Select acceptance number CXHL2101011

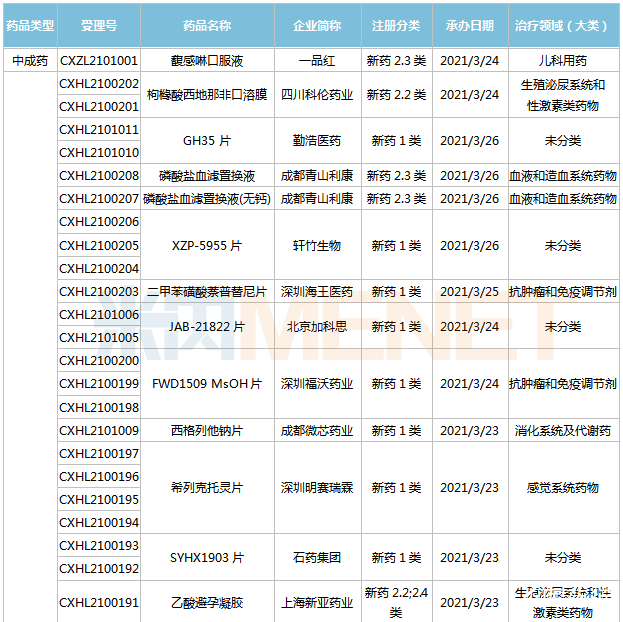(x=99, y=130)
